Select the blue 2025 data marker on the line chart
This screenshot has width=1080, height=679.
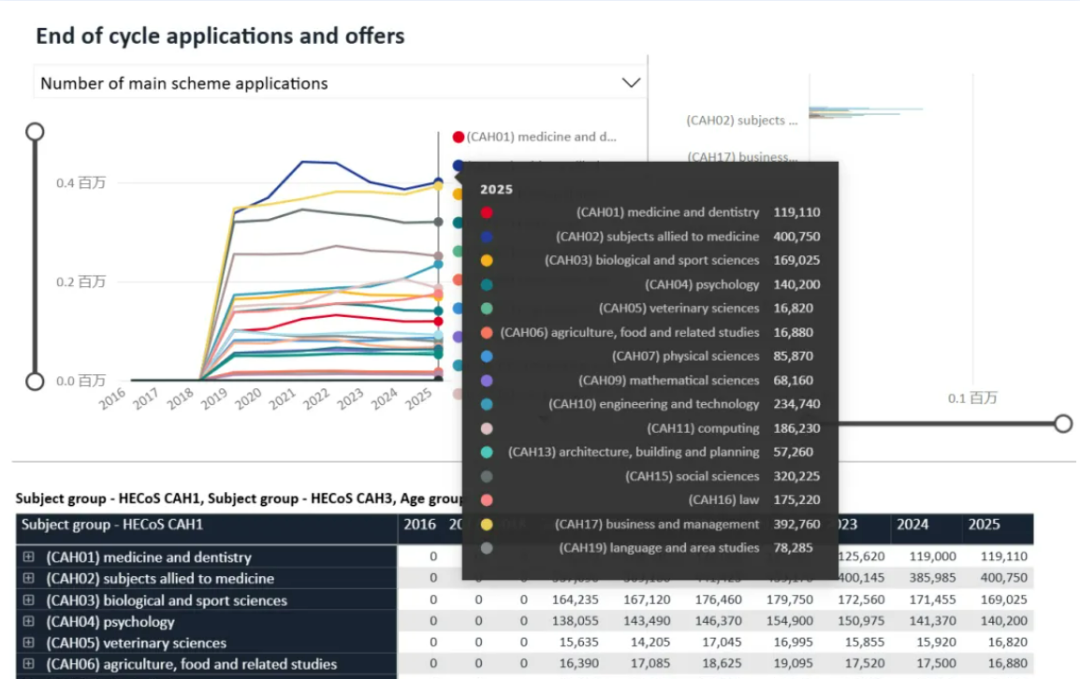coord(438,182)
